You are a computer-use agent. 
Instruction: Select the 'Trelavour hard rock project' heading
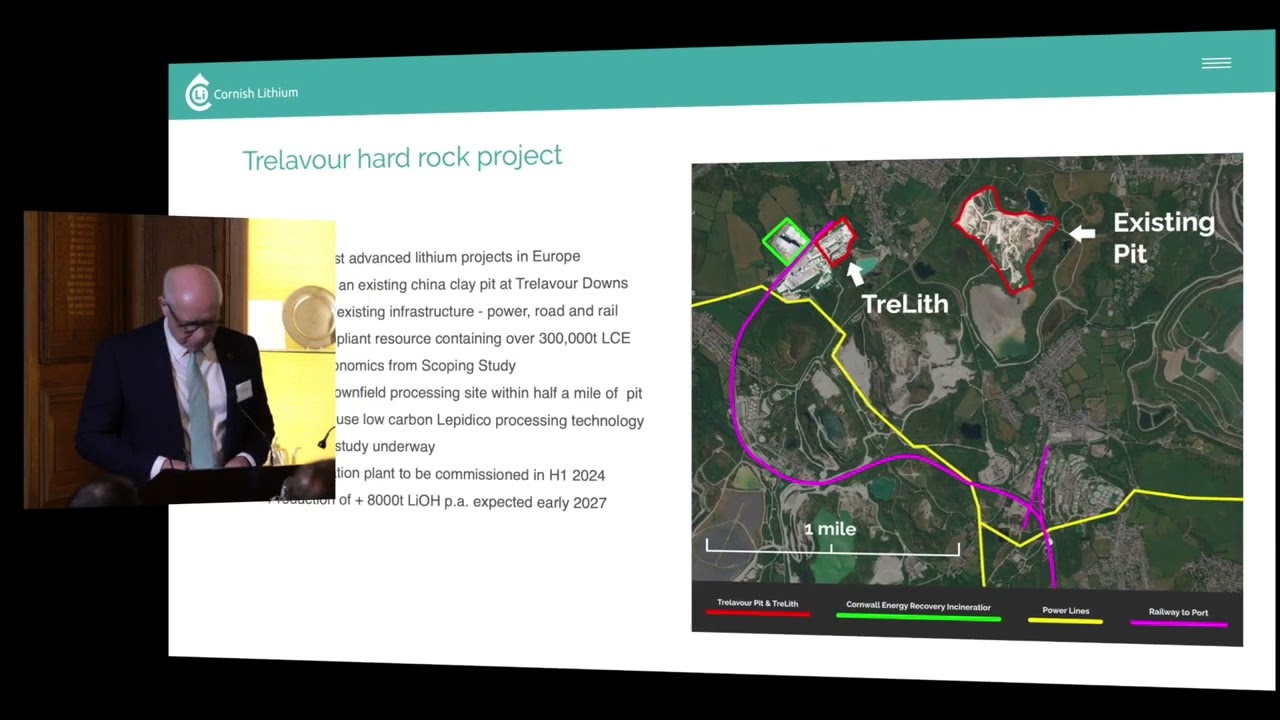402,158
